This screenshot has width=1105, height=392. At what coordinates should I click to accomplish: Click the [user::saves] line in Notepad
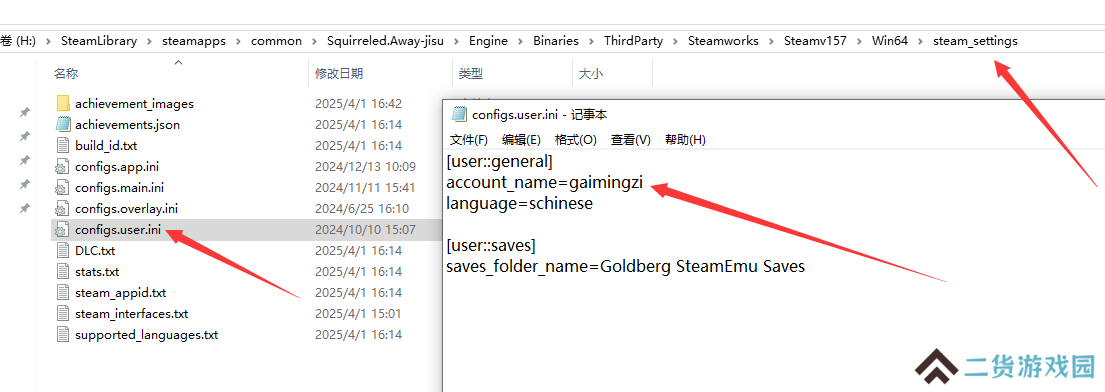(491, 246)
